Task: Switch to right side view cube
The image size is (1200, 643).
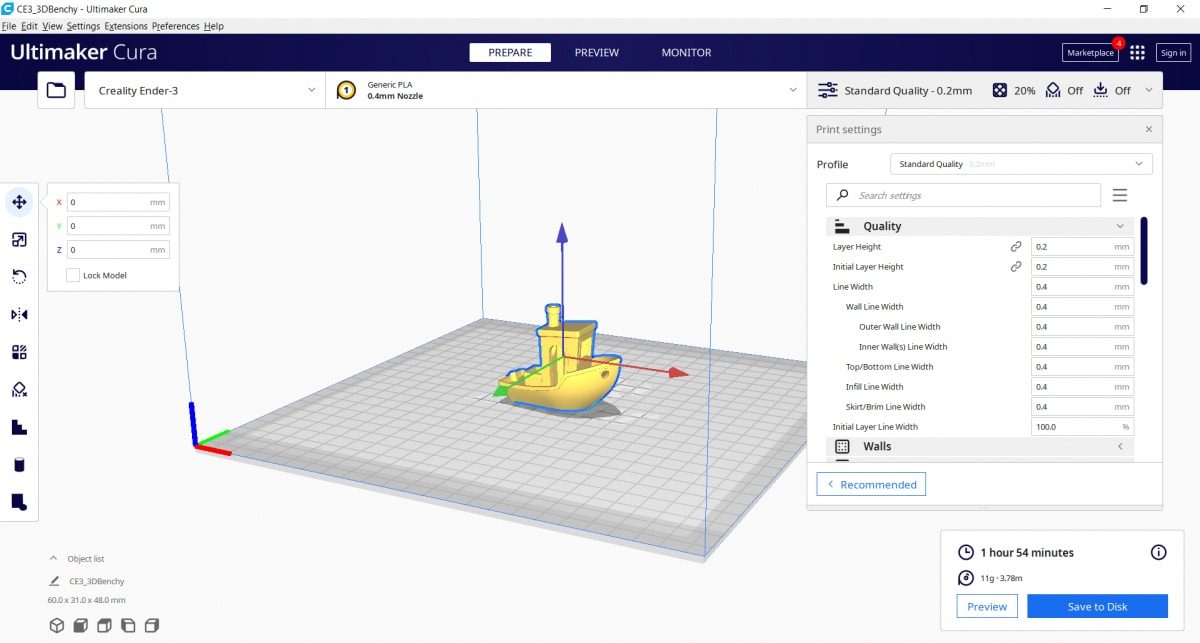Action: [152, 626]
